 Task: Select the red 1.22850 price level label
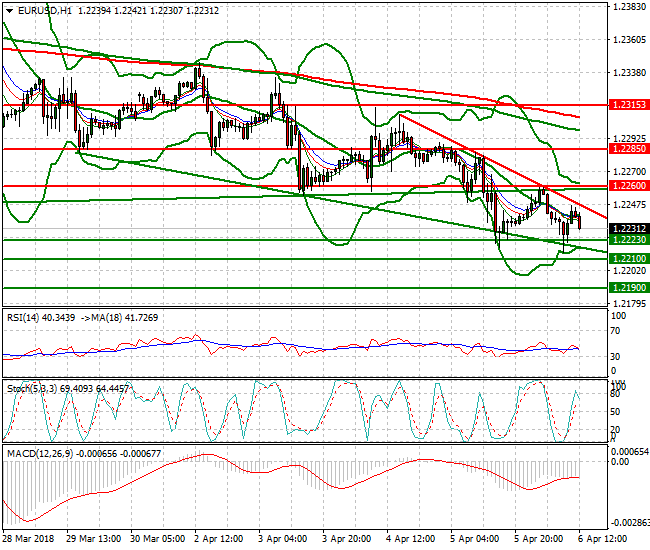click(x=629, y=149)
